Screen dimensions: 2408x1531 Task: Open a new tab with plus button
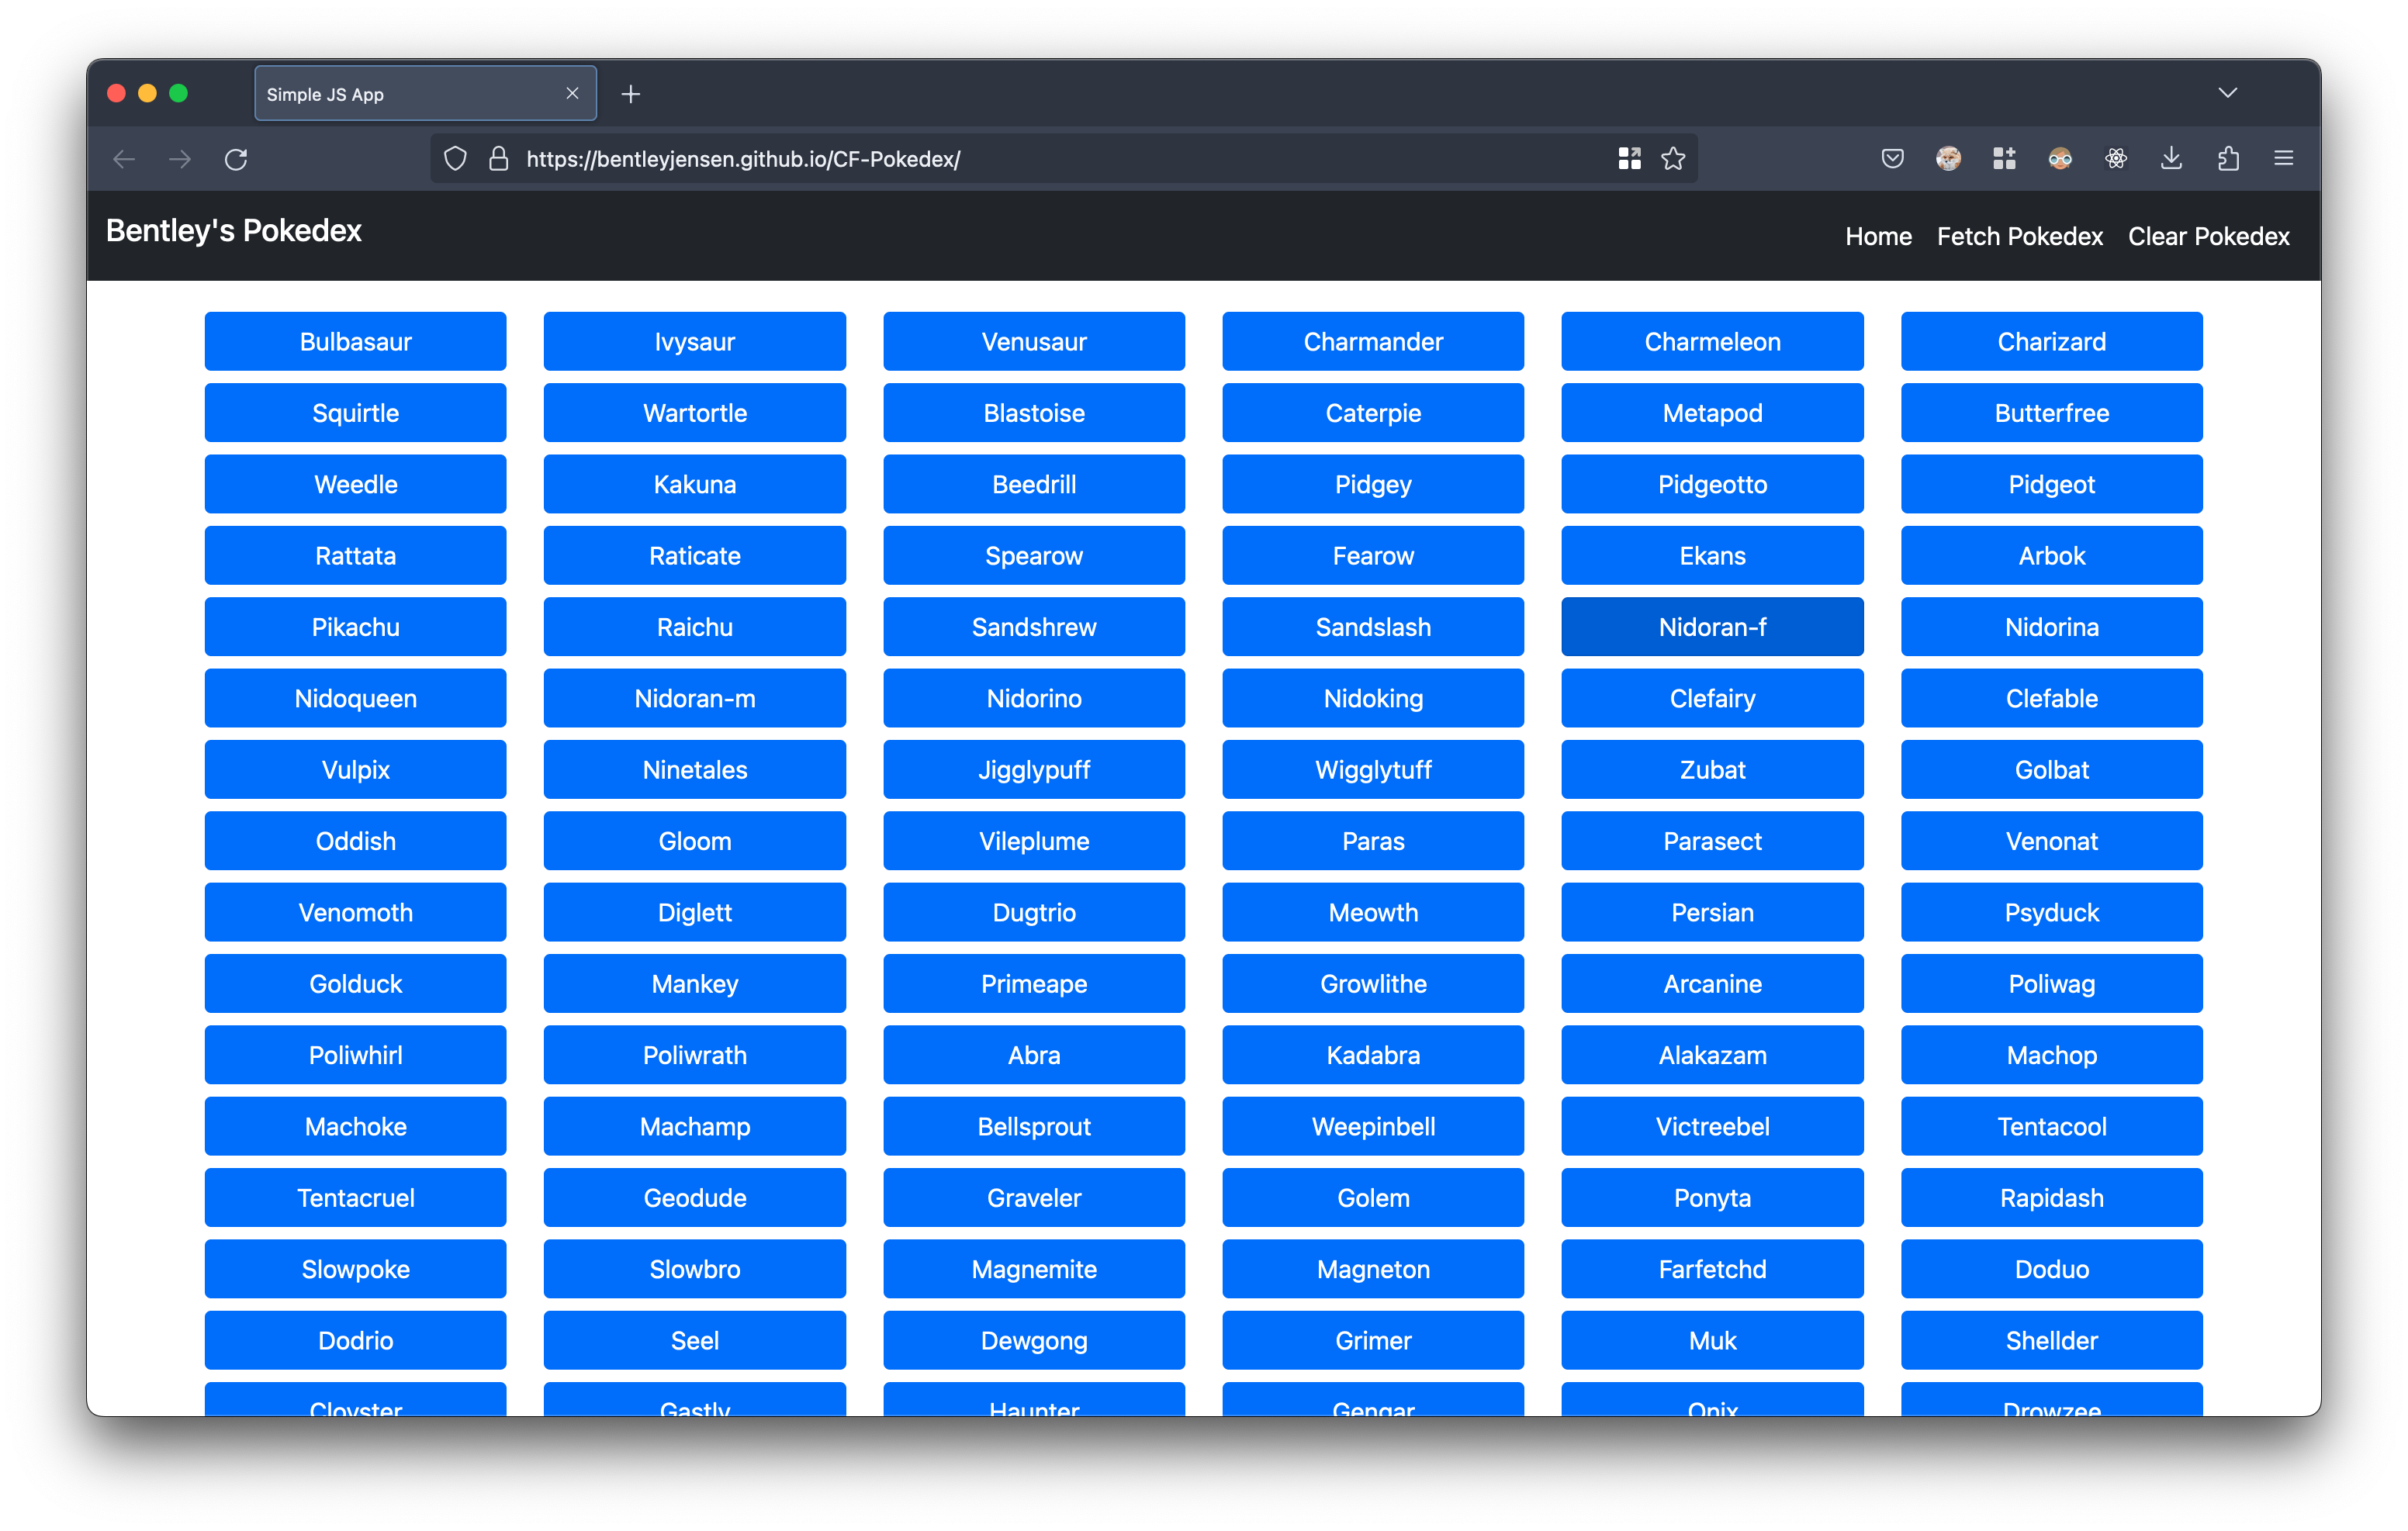[630, 94]
